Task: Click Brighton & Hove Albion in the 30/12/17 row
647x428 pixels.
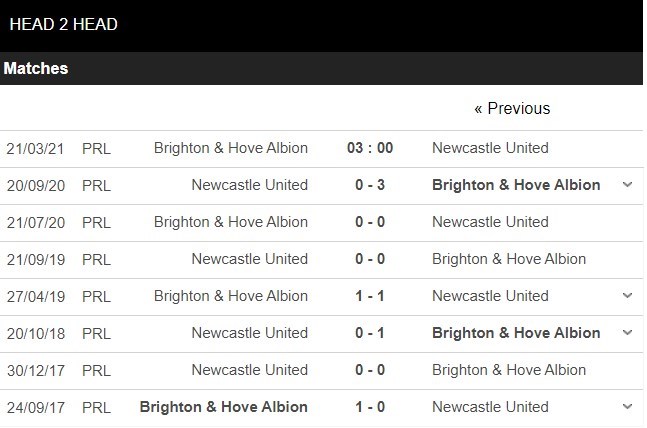Action: pos(509,370)
